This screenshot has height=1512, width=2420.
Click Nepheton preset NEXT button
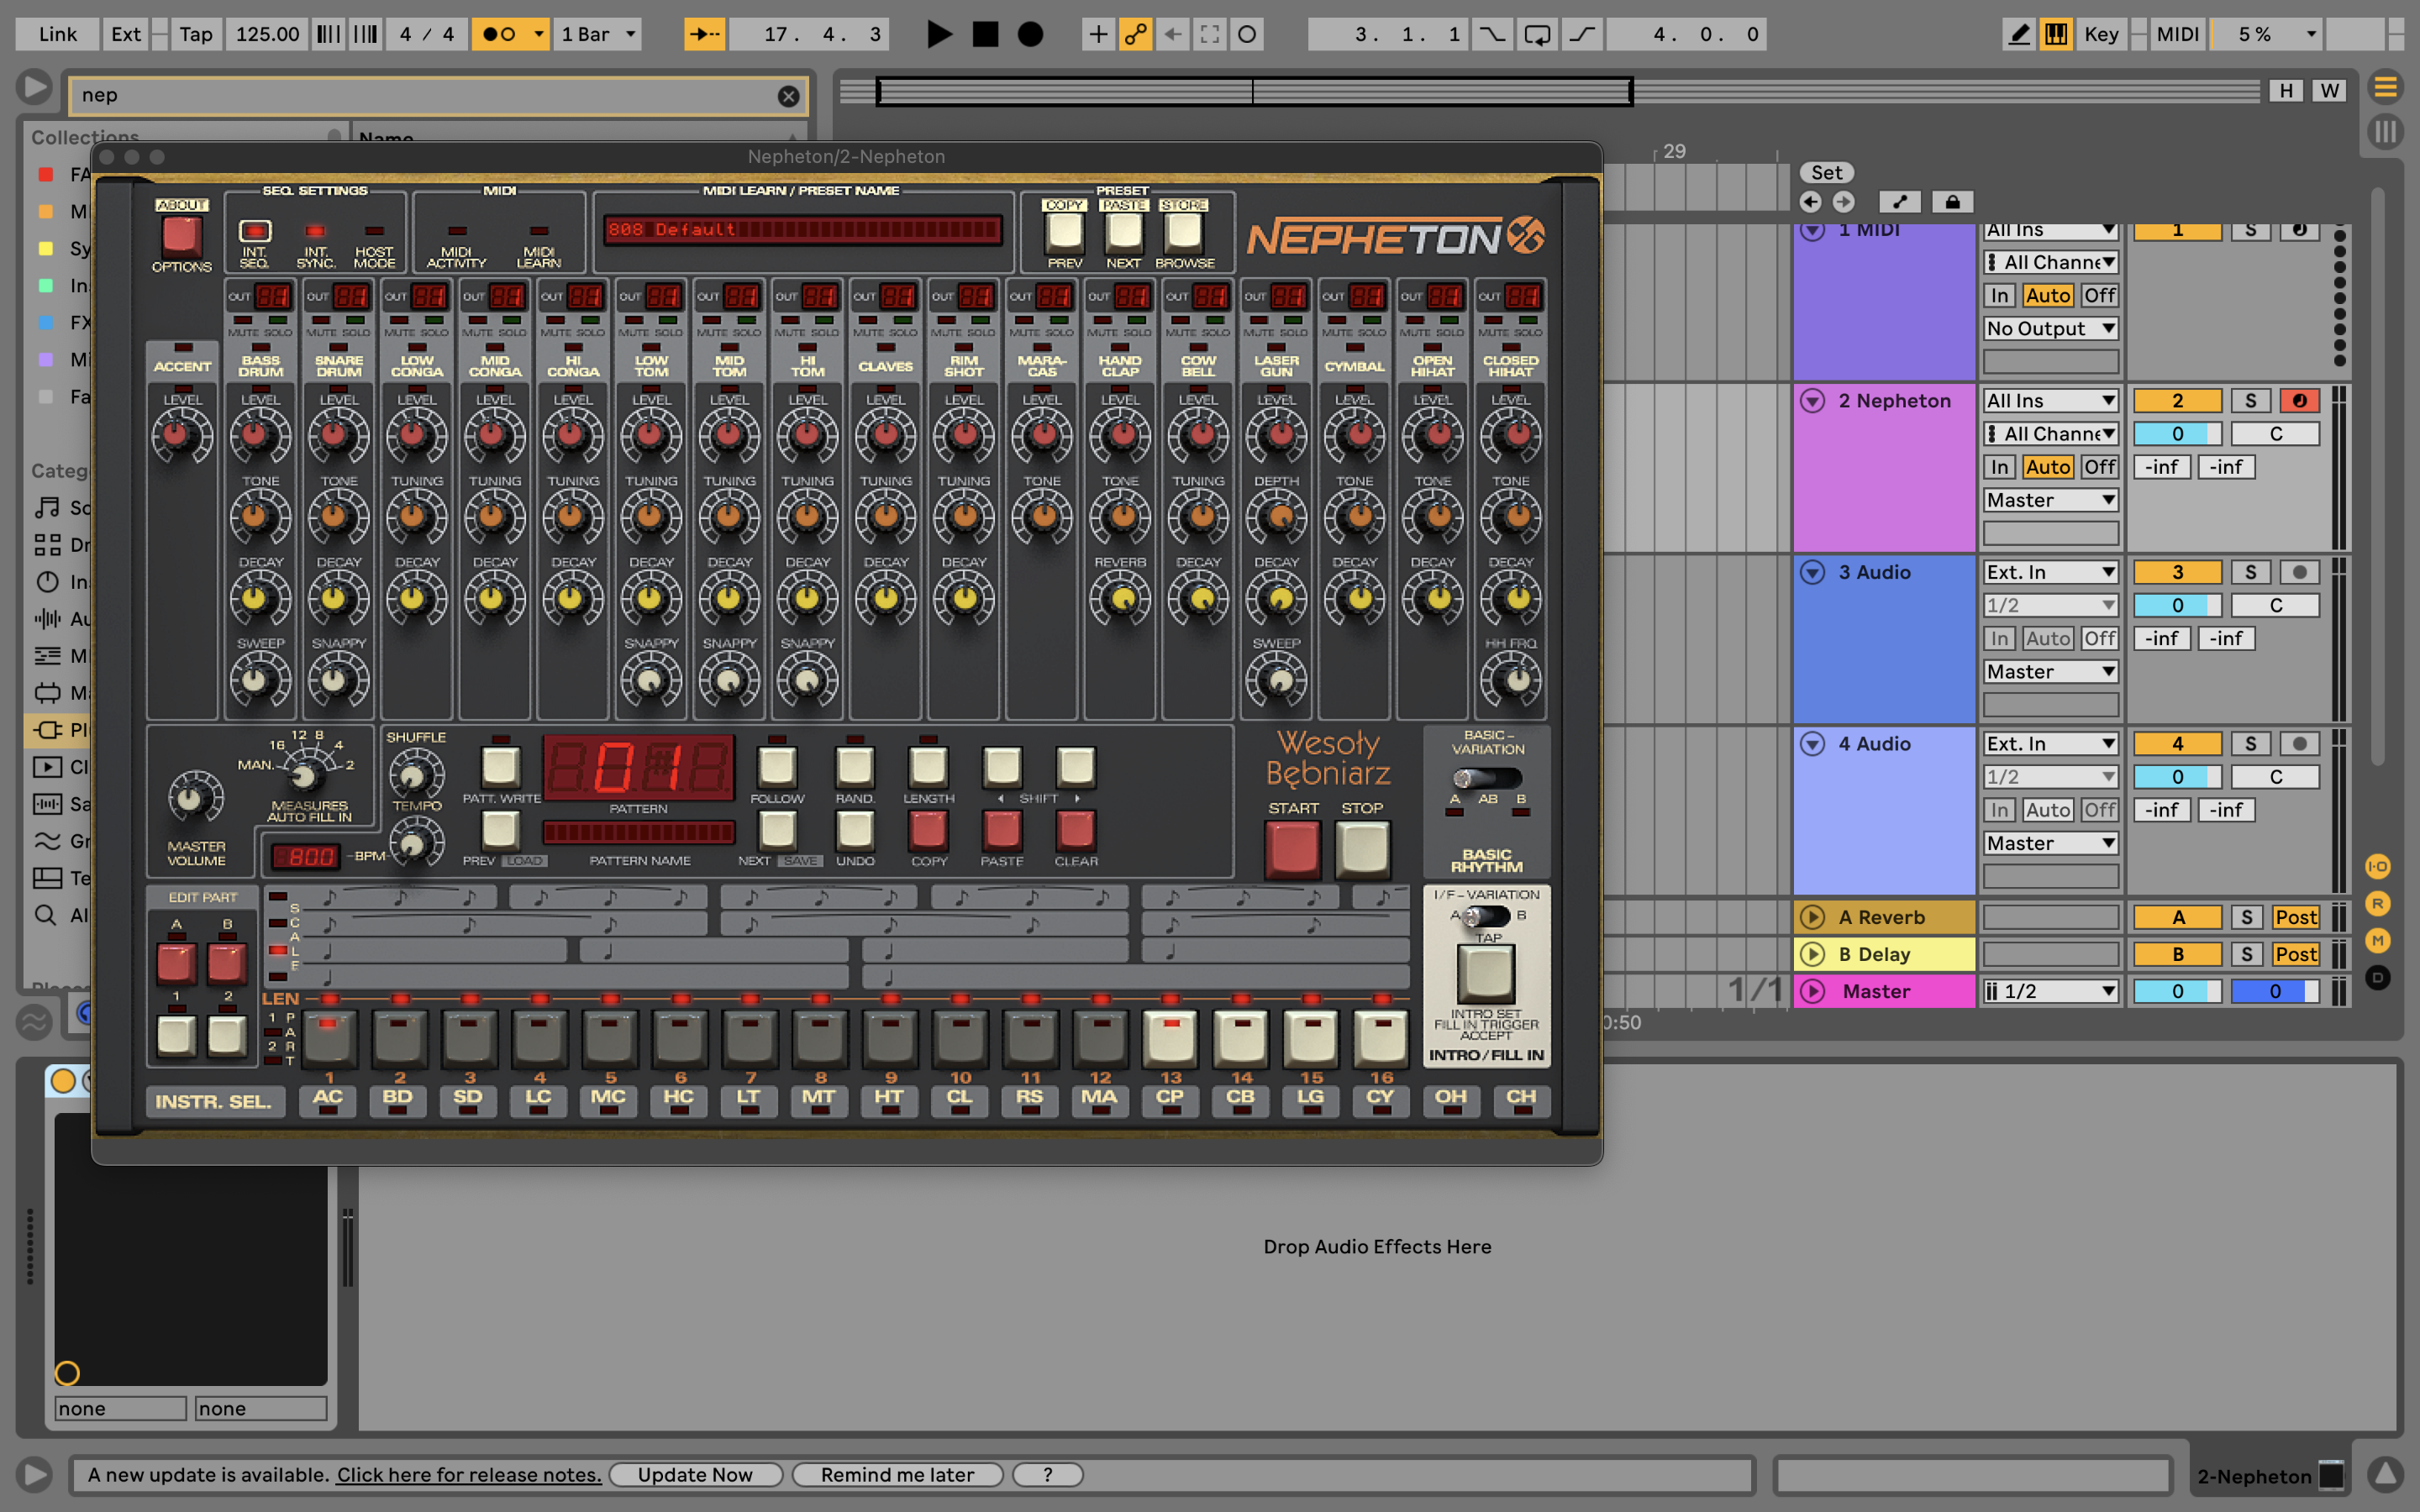click(x=1123, y=231)
